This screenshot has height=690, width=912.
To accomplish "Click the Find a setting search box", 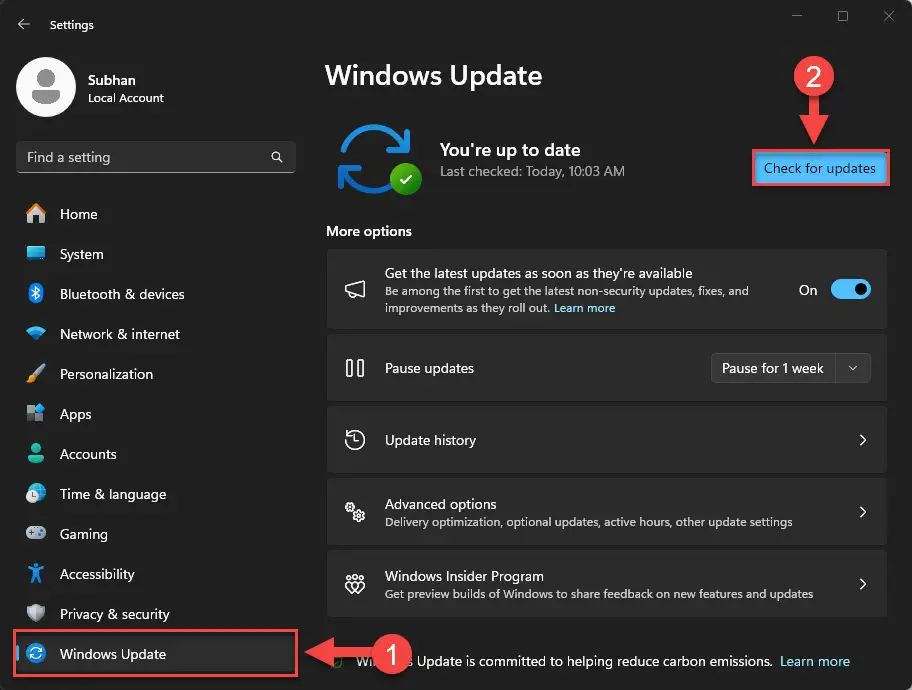I will coord(156,157).
